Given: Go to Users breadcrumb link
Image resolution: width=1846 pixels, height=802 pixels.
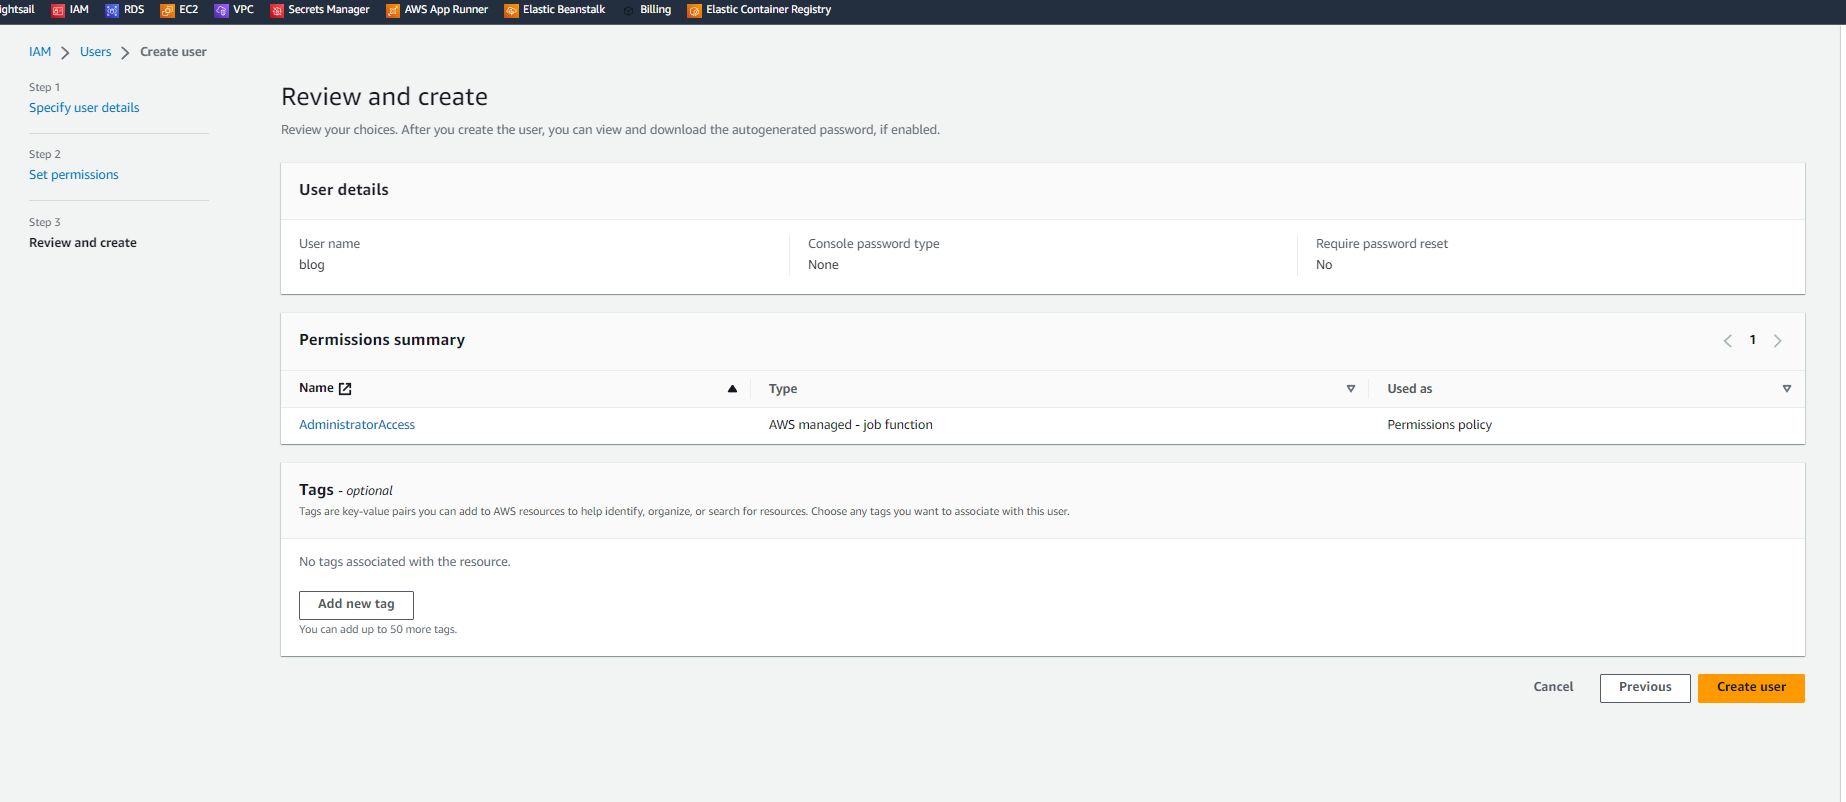Looking at the screenshot, I should coord(96,52).
